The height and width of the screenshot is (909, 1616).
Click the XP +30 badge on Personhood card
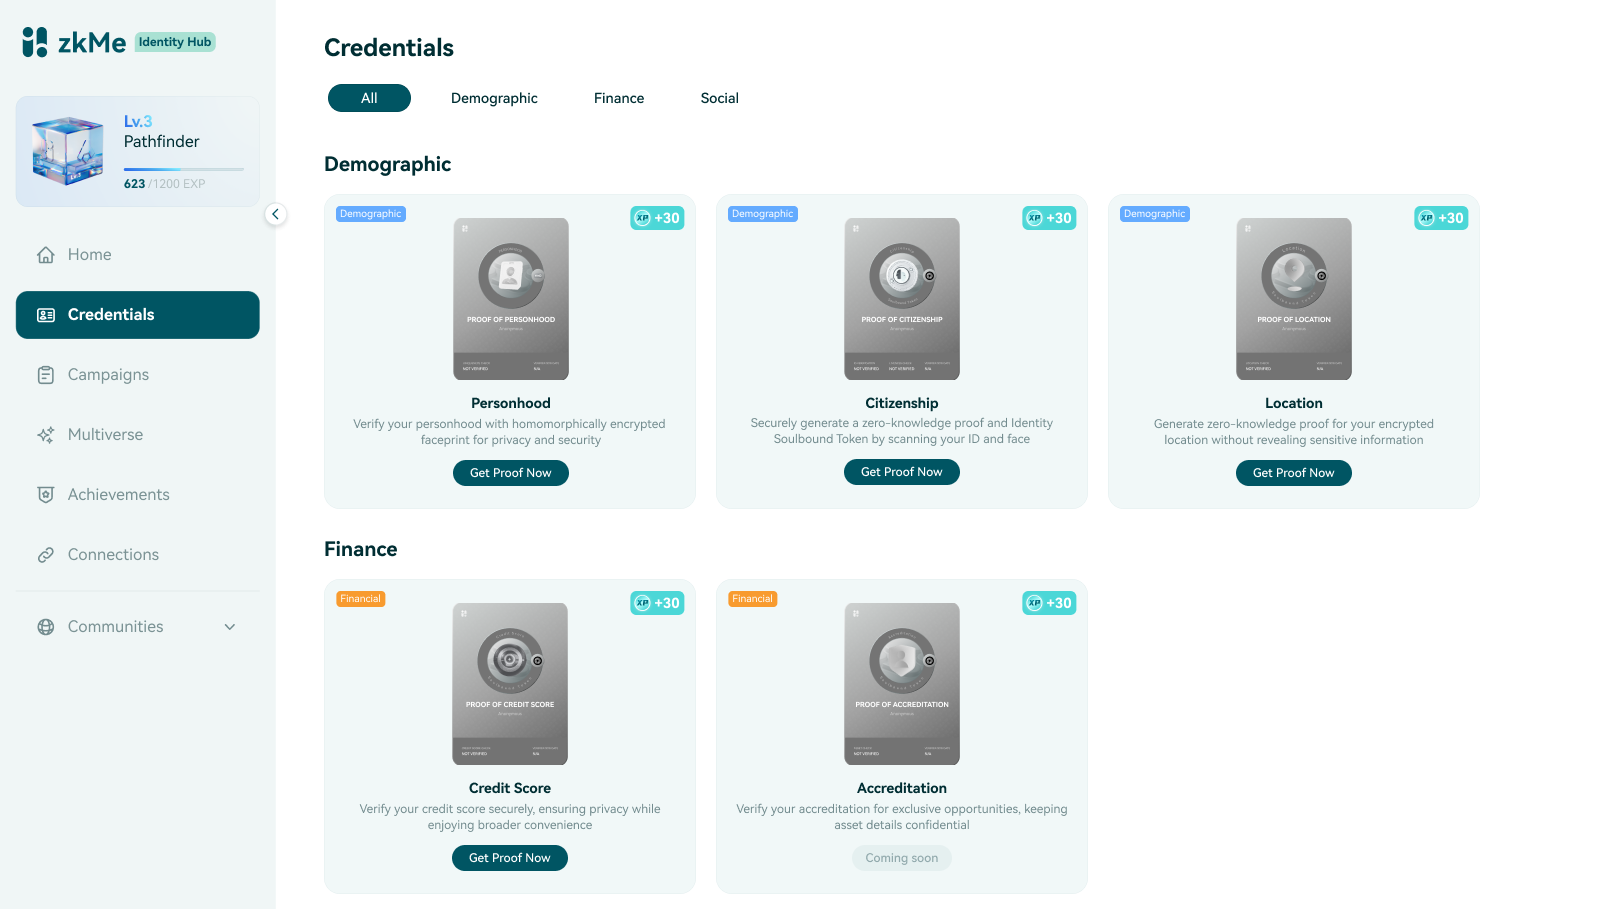click(x=657, y=217)
